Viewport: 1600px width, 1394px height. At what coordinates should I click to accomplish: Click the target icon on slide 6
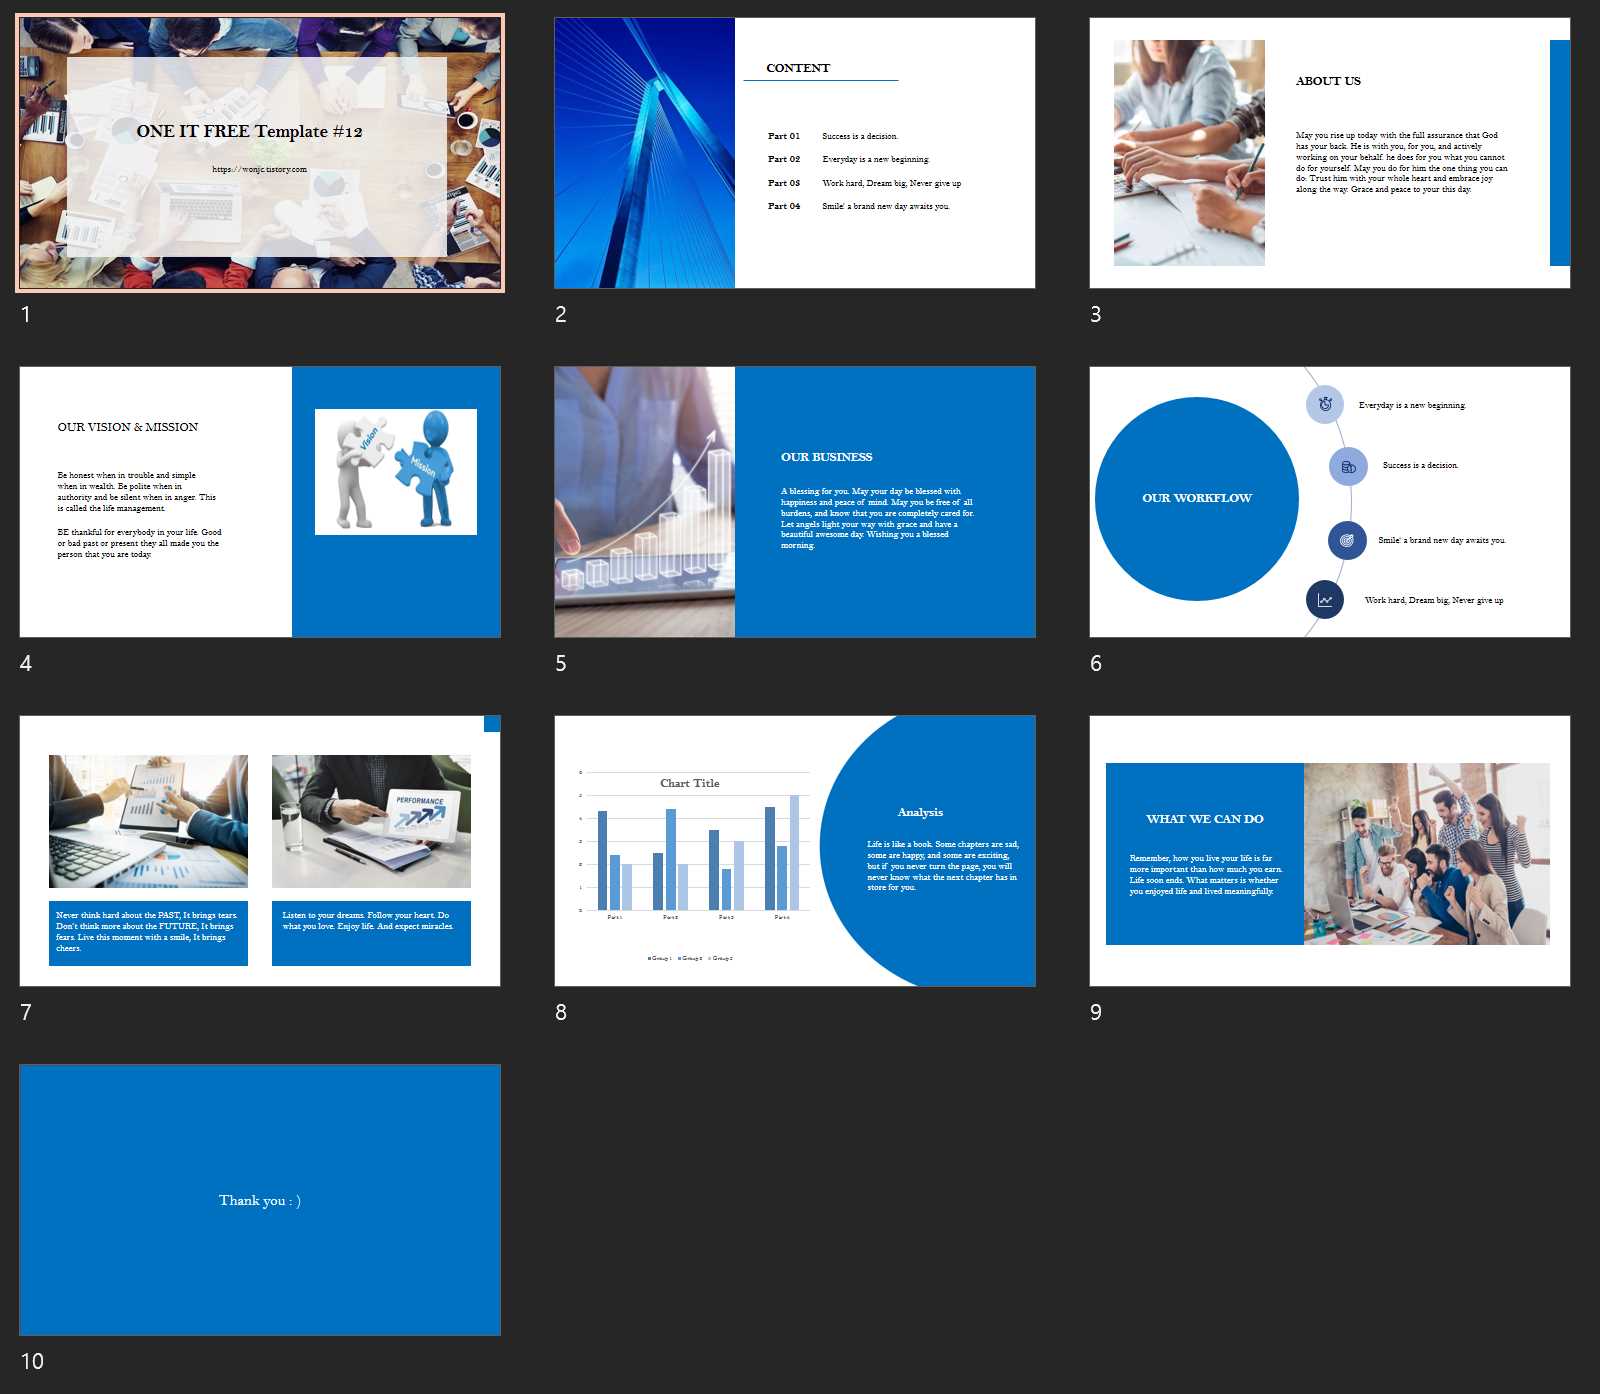point(1347,540)
